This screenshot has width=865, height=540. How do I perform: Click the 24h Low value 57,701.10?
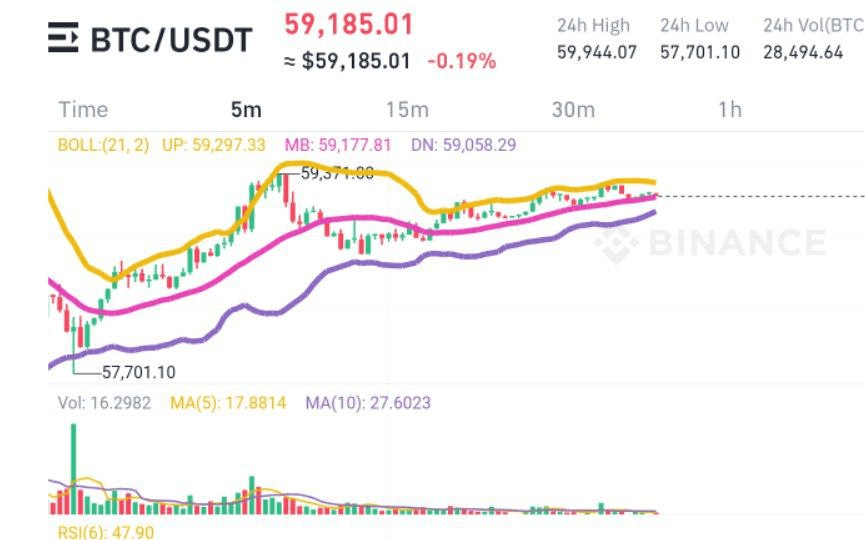tap(701, 52)
